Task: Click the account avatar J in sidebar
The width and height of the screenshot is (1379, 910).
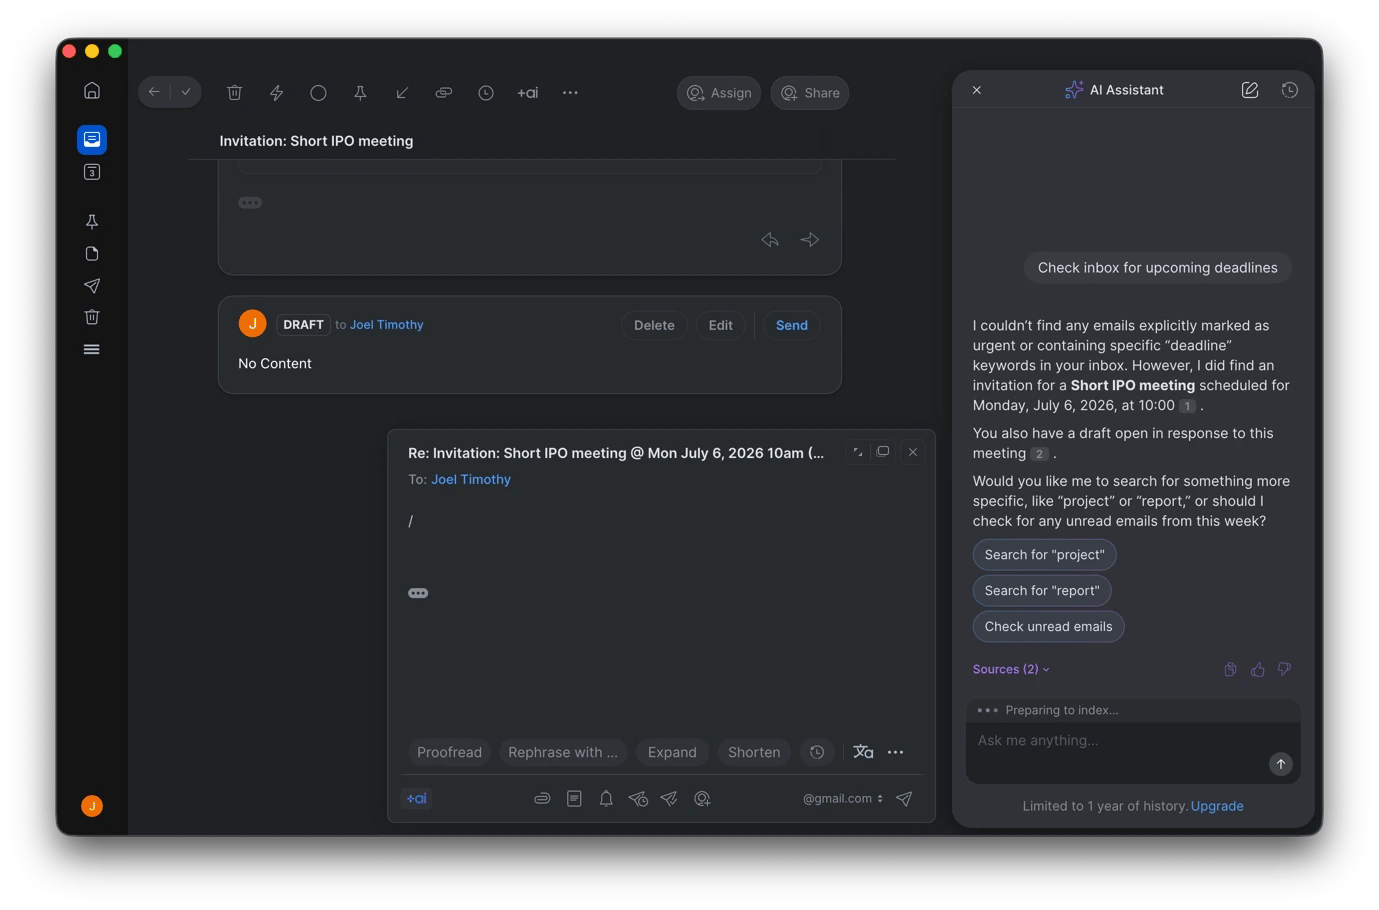Action: [x=92, y=806]
